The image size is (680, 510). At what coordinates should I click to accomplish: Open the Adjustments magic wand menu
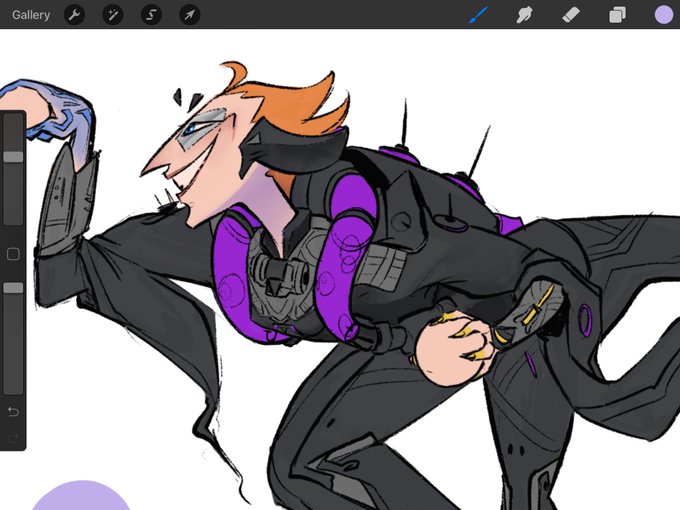point(113,15)
